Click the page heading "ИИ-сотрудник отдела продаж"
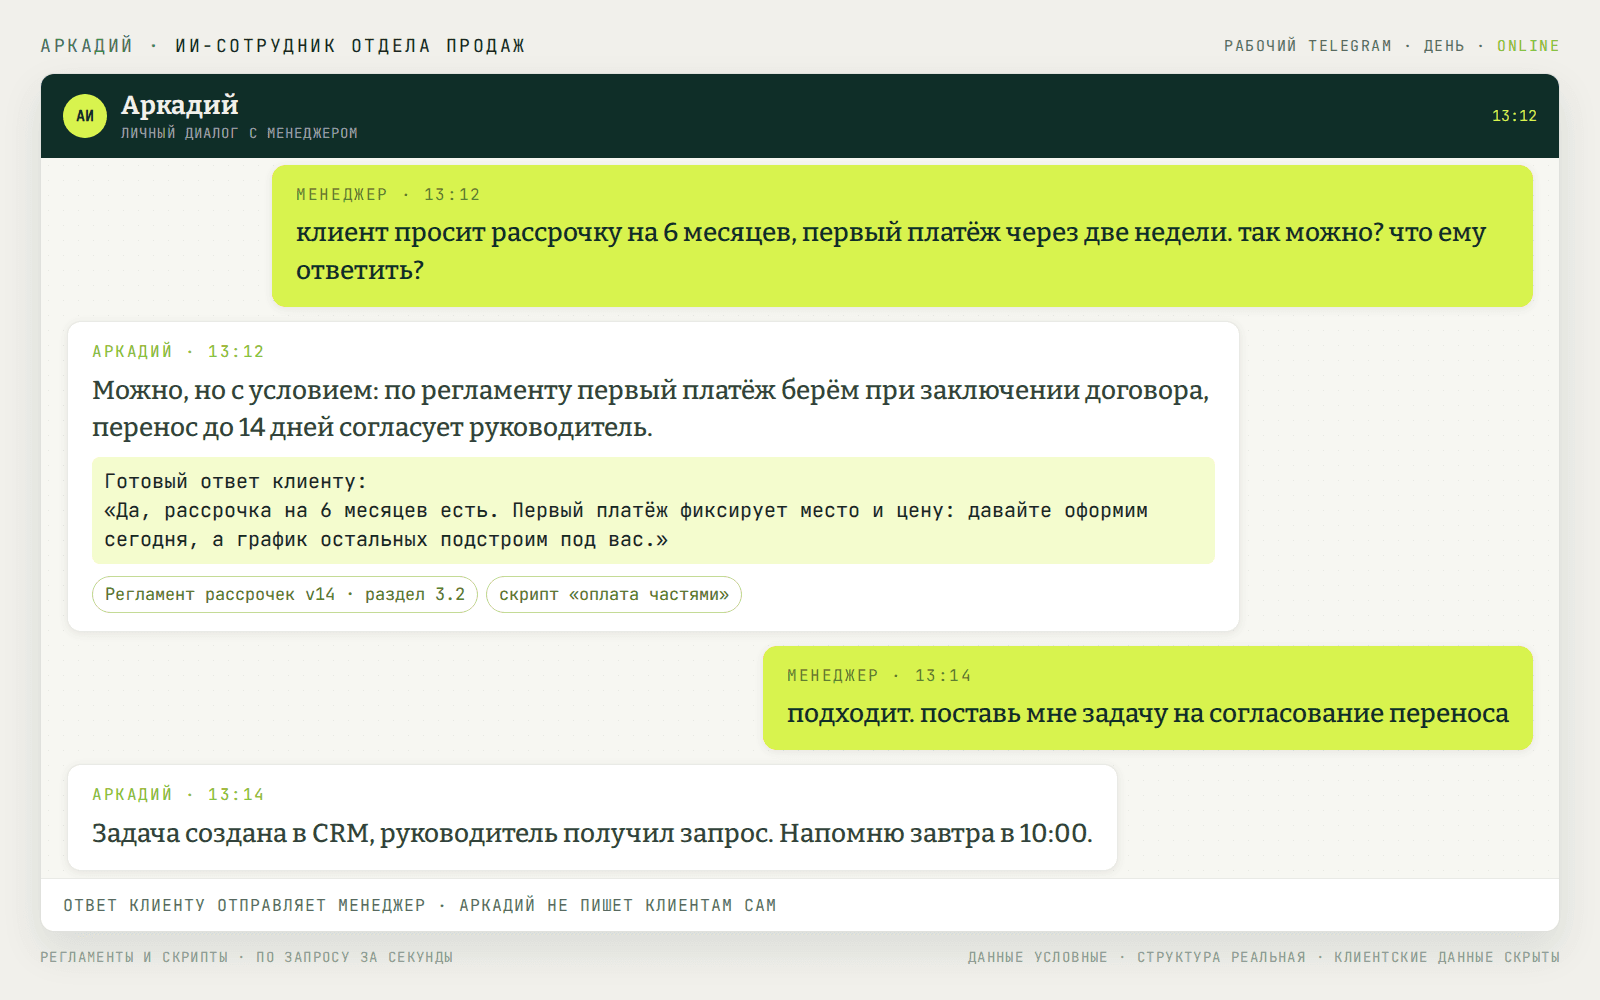 tap(350, 46)
